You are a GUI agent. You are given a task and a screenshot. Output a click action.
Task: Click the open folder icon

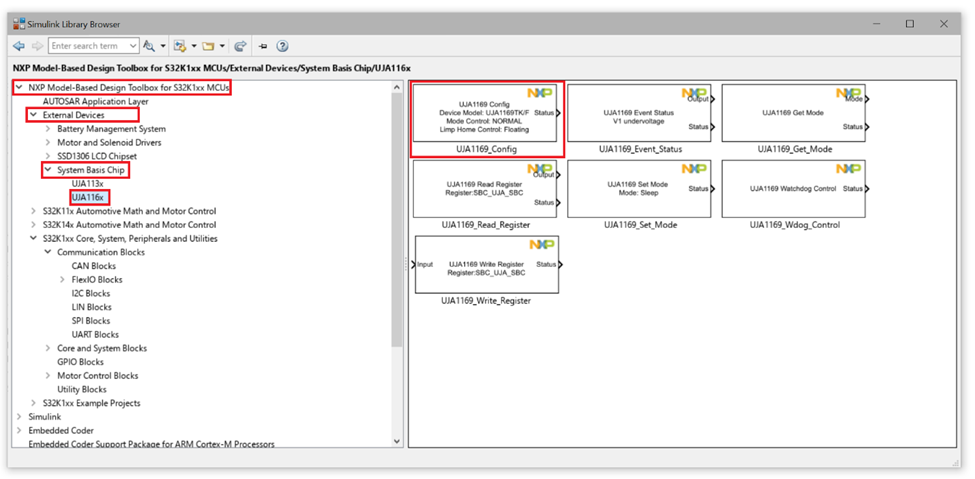pos(208,46)
